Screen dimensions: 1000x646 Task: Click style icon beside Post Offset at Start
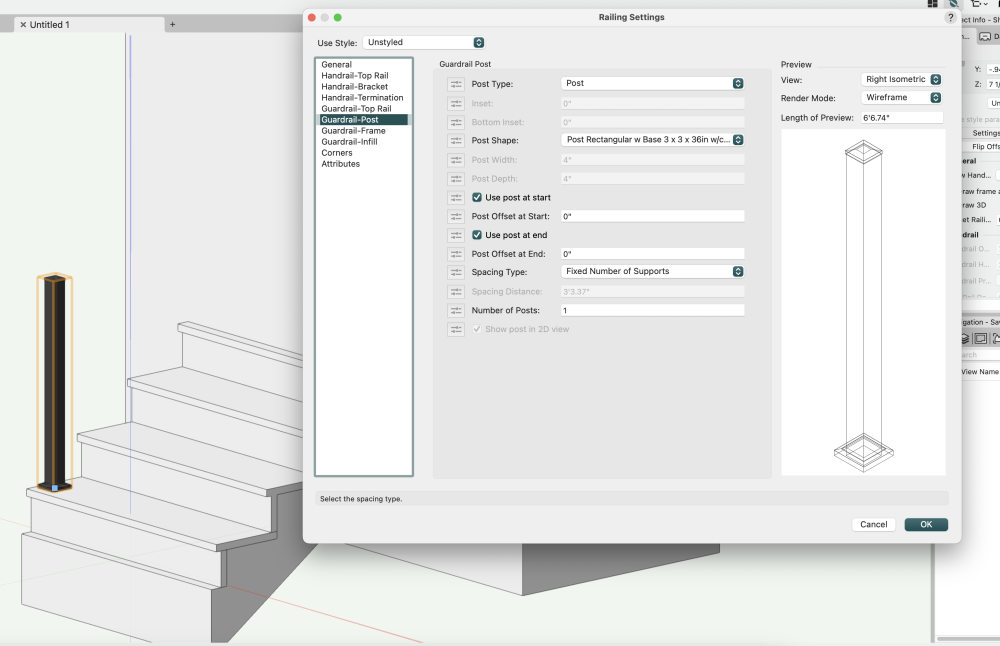click(x=456, y=216)
